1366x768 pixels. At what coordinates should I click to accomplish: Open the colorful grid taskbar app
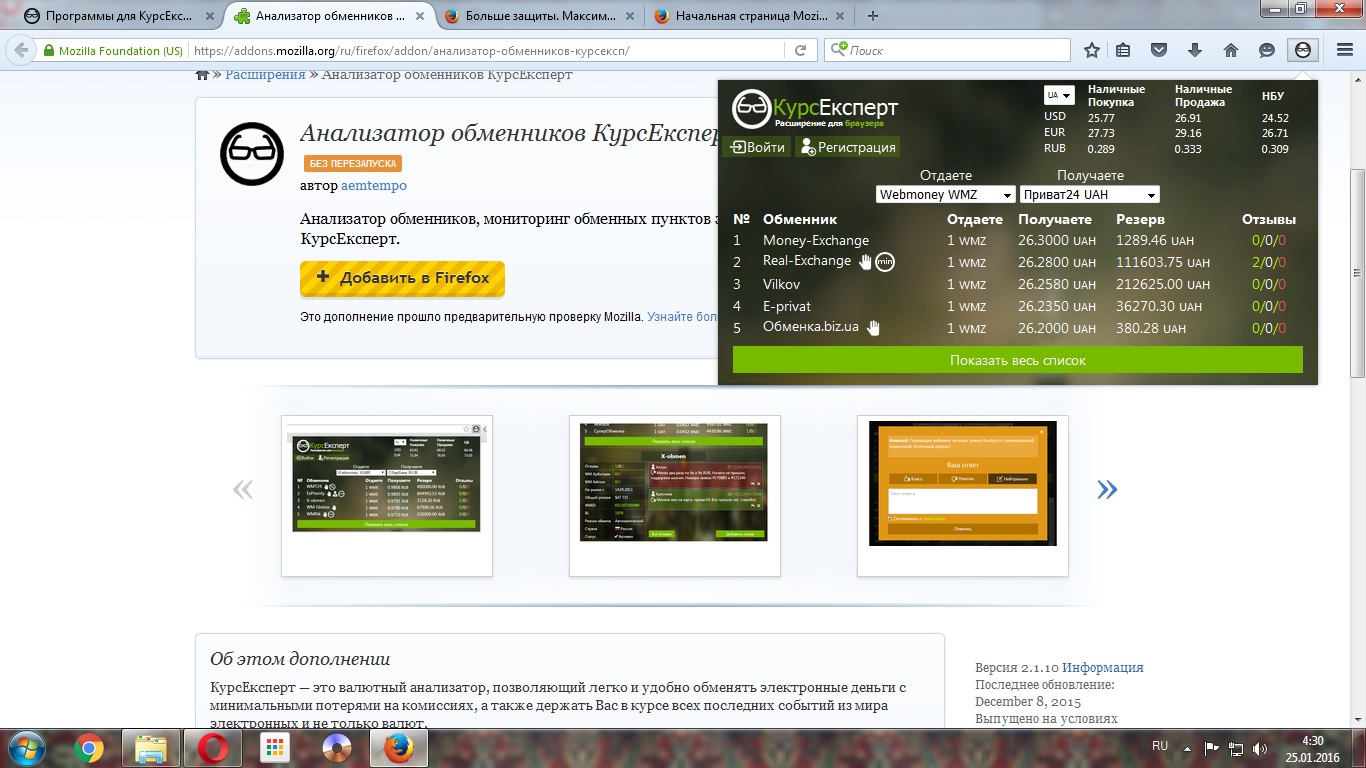(x=275, y=747)
